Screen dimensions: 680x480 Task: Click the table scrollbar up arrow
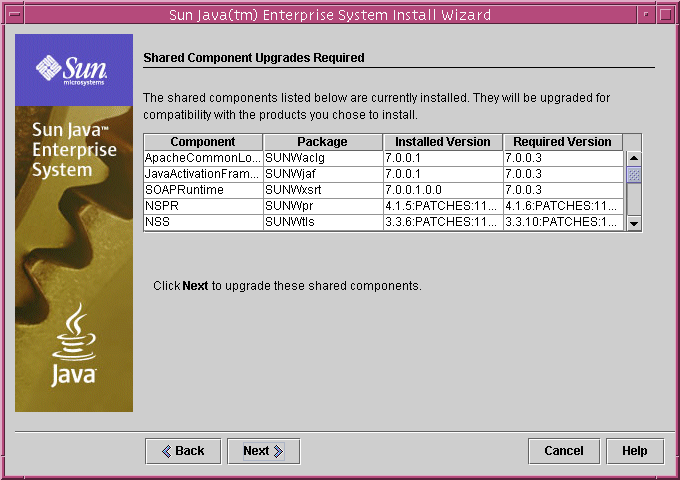[x=634, y=158]
